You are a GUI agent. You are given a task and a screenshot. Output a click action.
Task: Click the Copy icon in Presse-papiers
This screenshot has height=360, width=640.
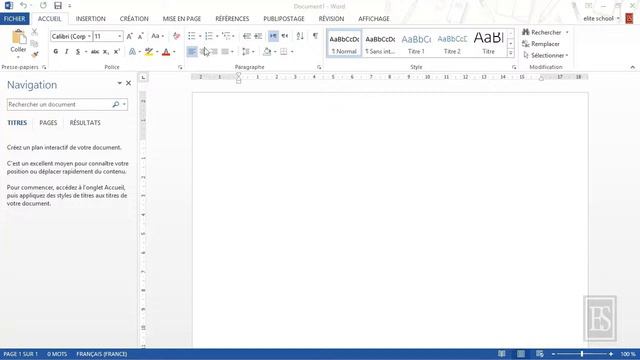35,43
